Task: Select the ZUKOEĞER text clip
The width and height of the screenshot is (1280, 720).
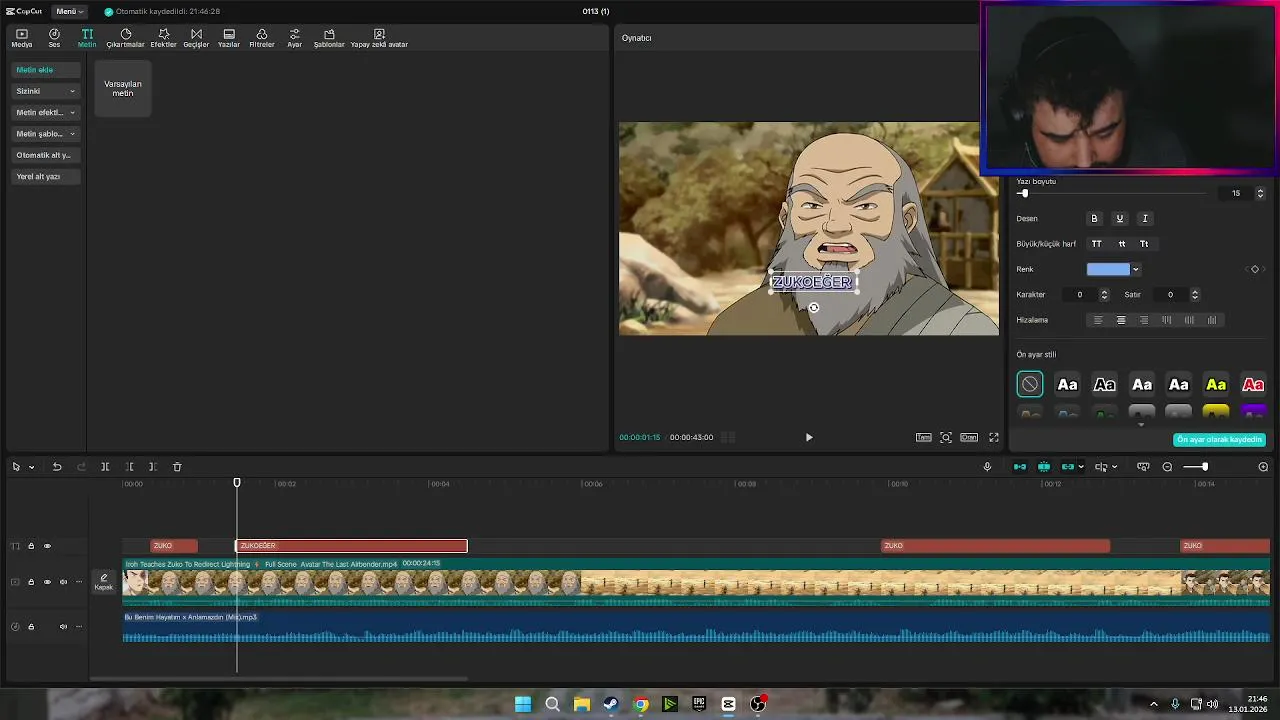Action: tap(351, 546)
